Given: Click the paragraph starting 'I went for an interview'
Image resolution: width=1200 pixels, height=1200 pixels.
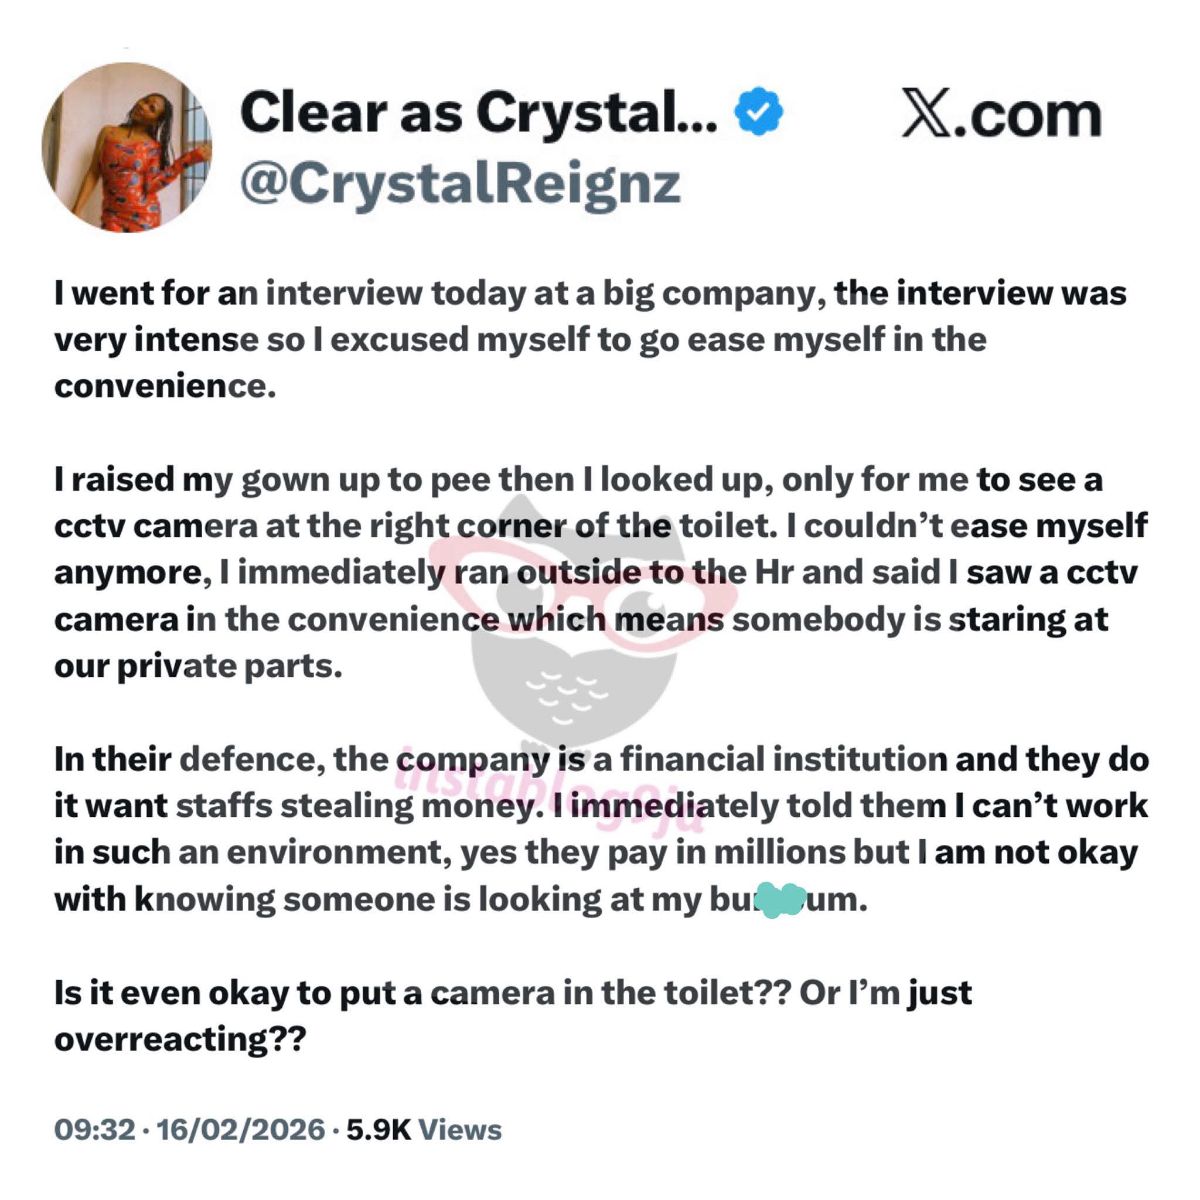Looking at the screenshot, I should (590, 339).
